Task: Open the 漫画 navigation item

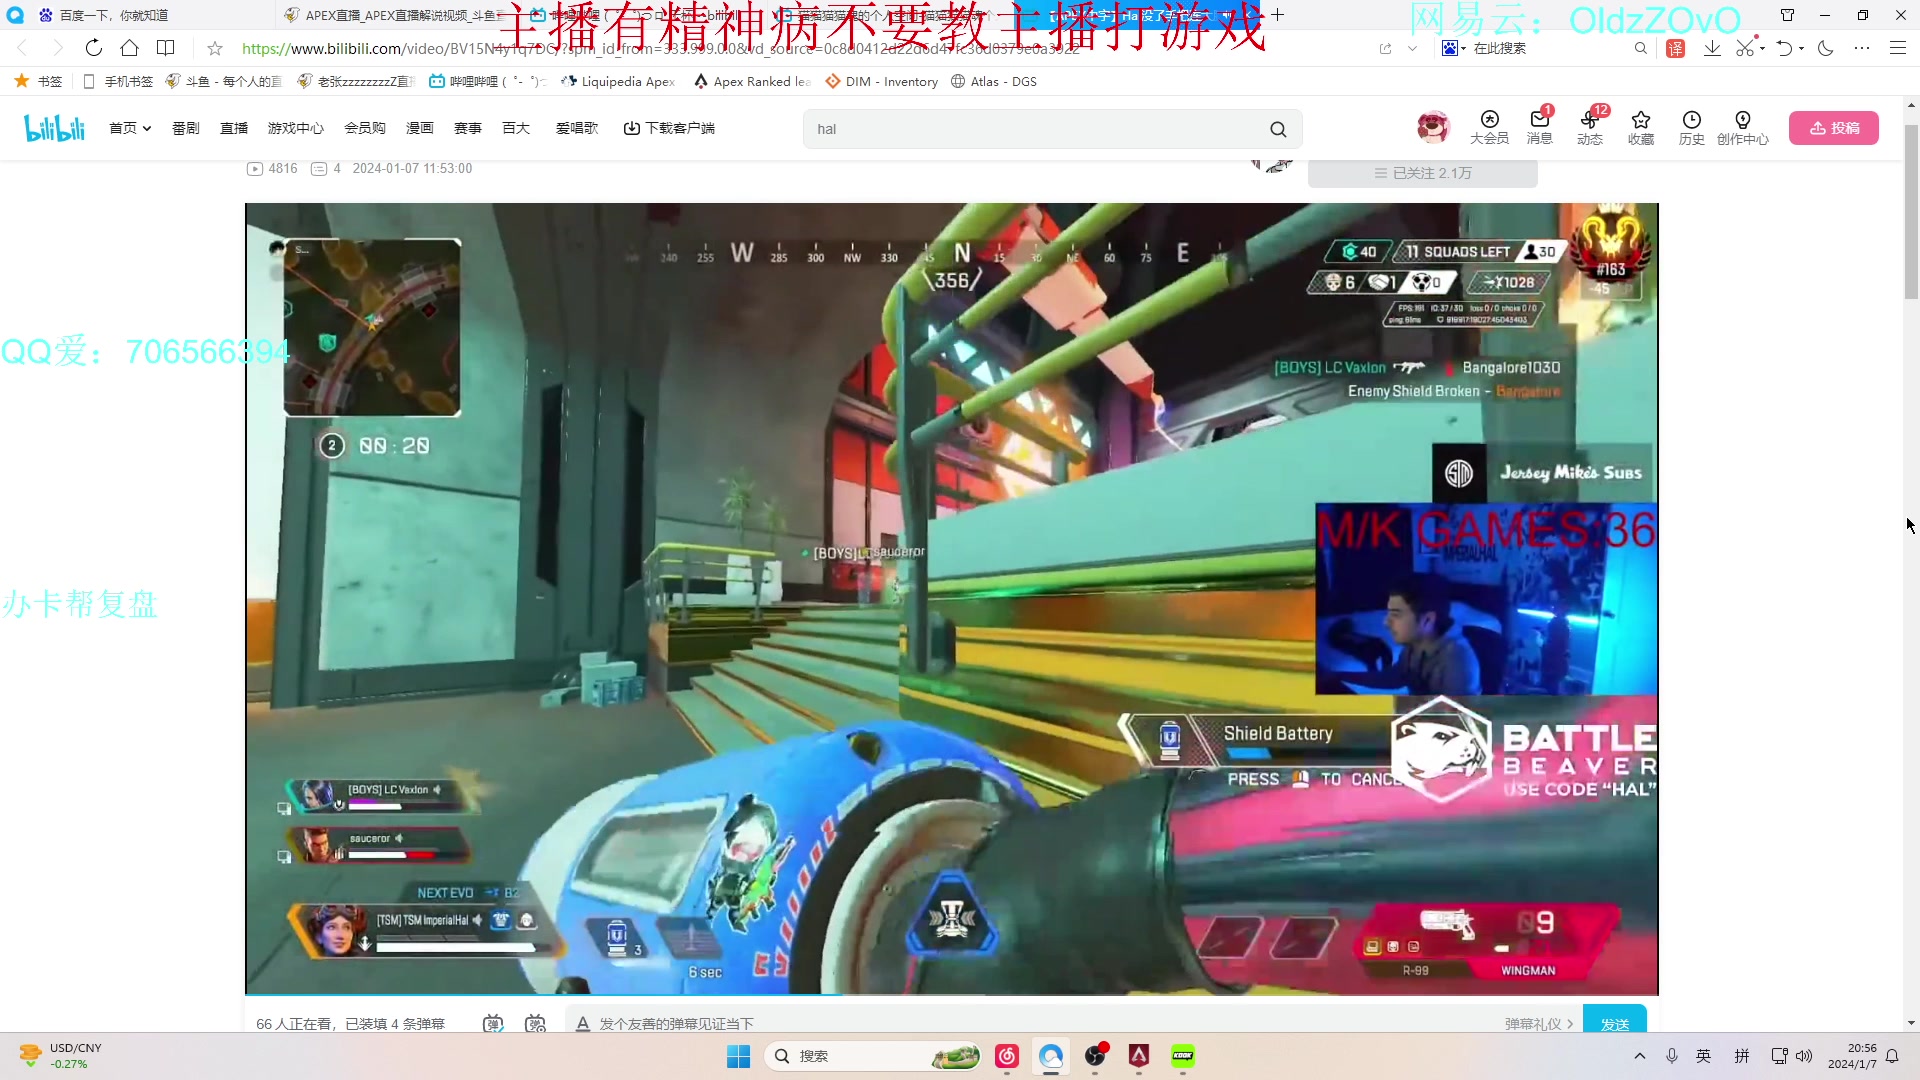Action: tap(420, 128)
